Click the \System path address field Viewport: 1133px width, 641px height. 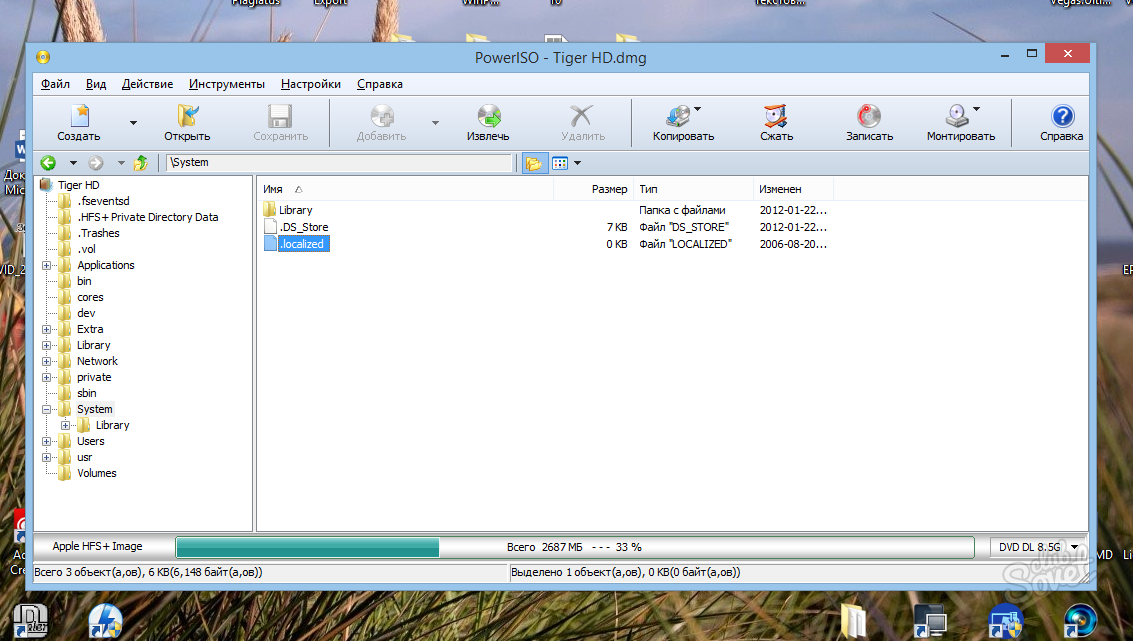point(339,163)
